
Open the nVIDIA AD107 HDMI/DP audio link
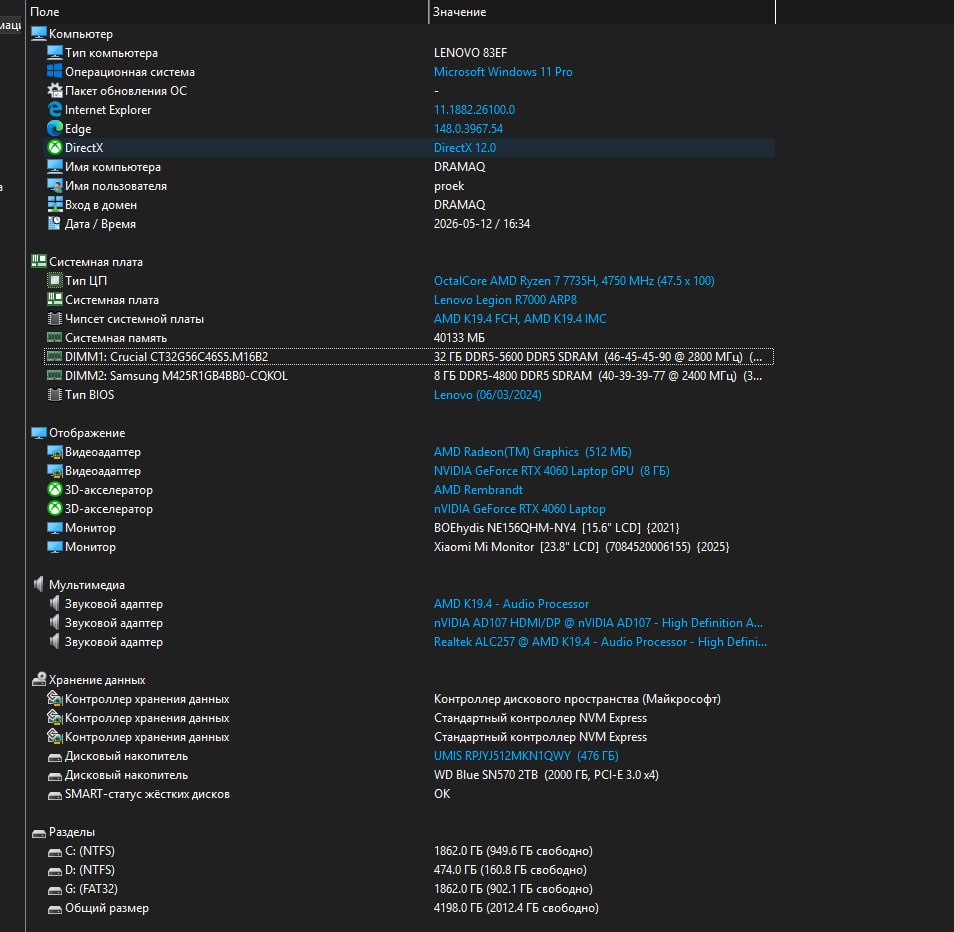click(x=598, y=622)
